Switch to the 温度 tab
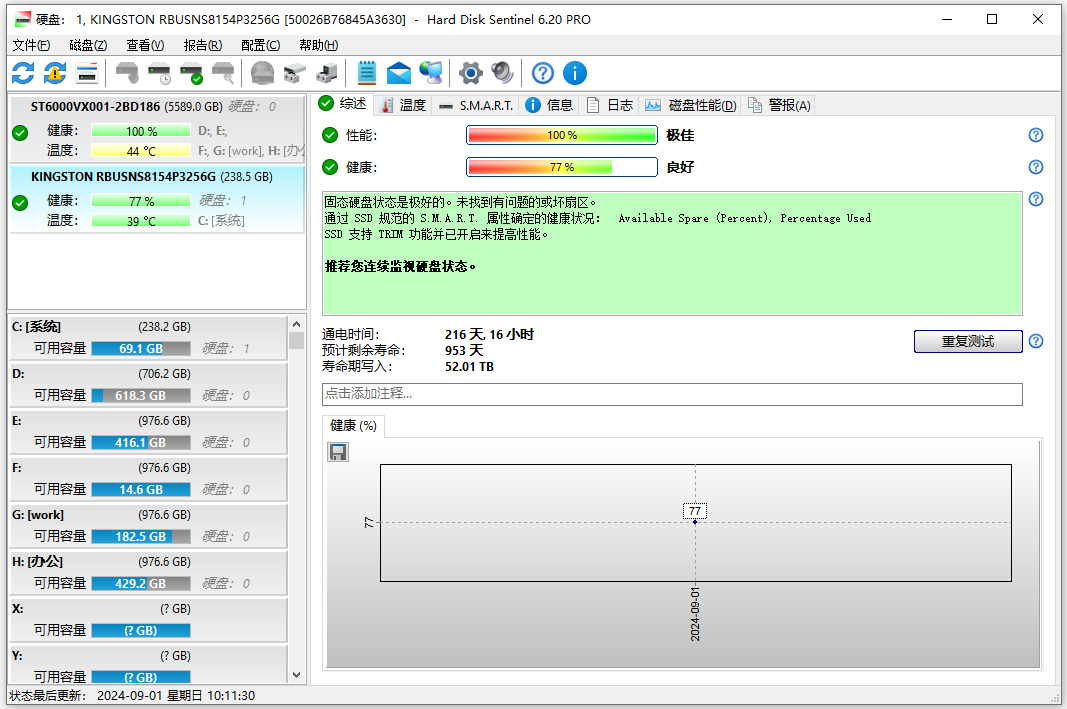This screenshot has height=709, width=1067. click(404, 104)
